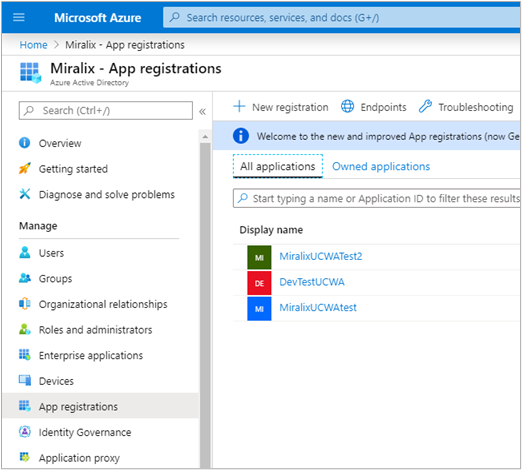Collapse the sidebar with the double chevron
522x470 pixels.
[202, 111]
